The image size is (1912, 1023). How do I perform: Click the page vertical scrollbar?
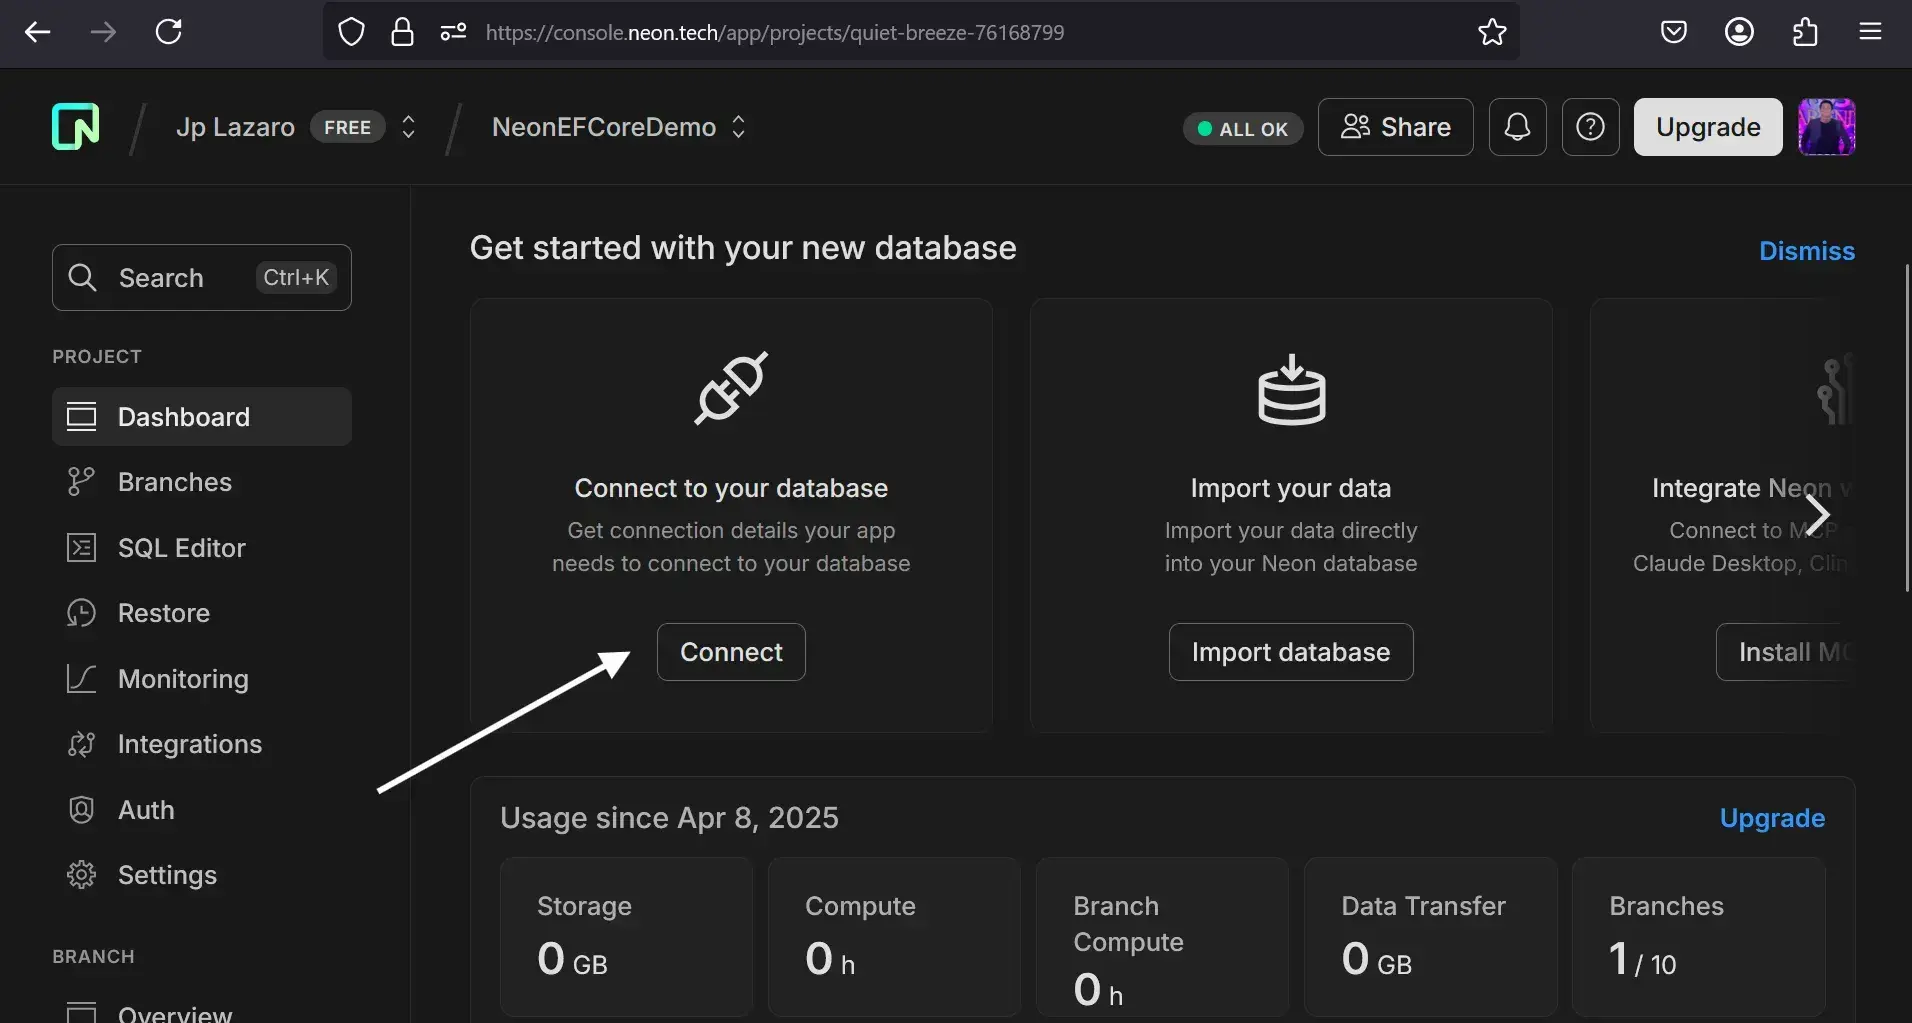coord(1907,428)
